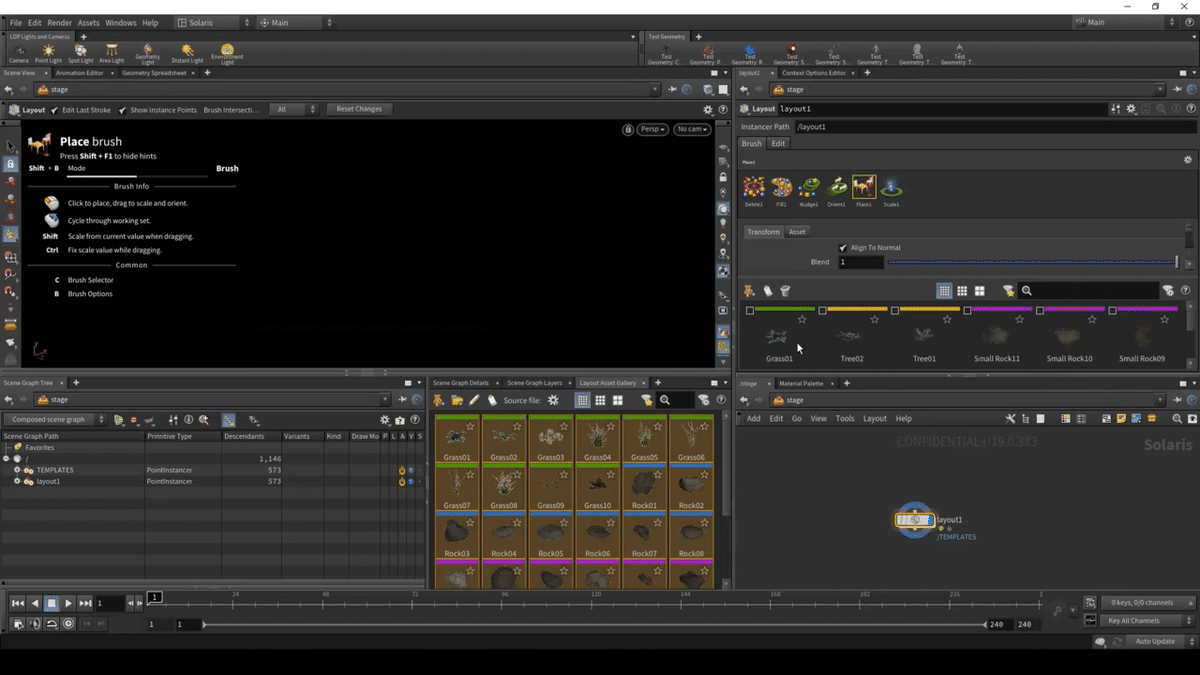
Task: Open Composed scene graph dropdown
Action: (x=54, y=420)
